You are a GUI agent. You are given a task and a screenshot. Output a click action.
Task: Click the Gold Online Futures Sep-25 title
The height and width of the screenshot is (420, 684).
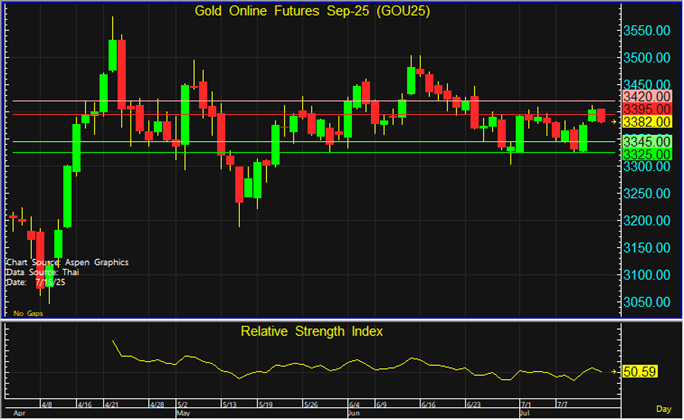[306, 12]
